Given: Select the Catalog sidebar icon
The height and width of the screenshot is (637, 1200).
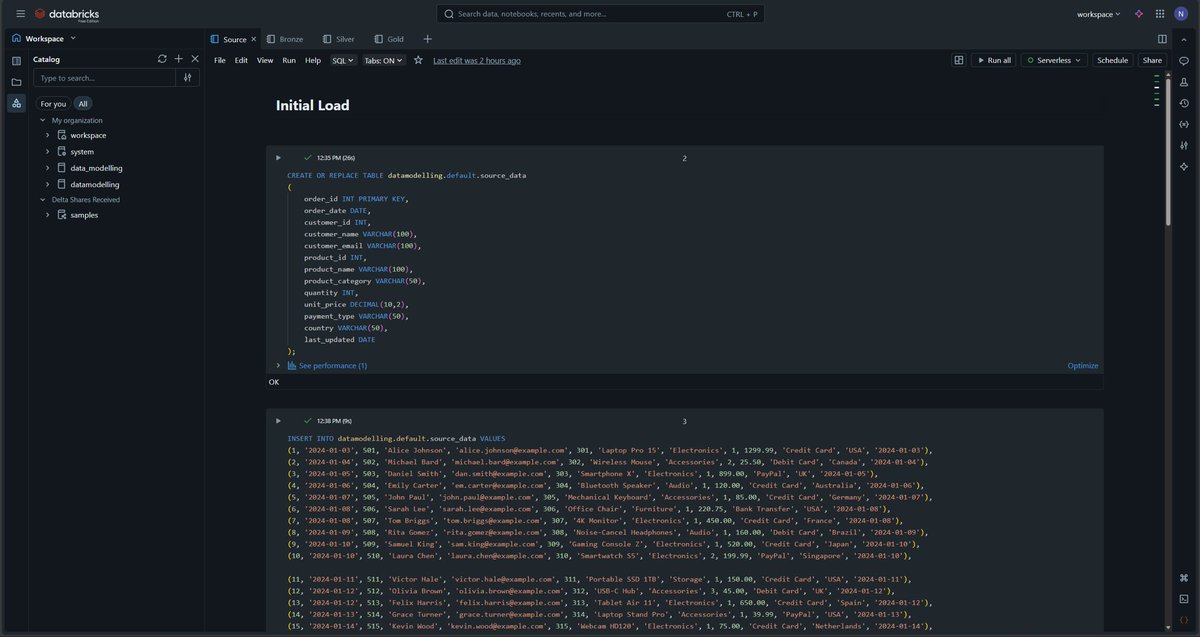Looking at the screenshot, I should click(x=16, y=103).
